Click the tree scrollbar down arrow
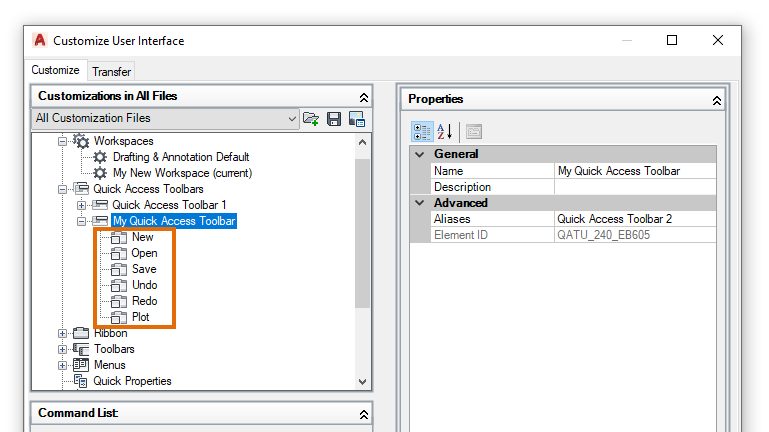 pos(362,381)
